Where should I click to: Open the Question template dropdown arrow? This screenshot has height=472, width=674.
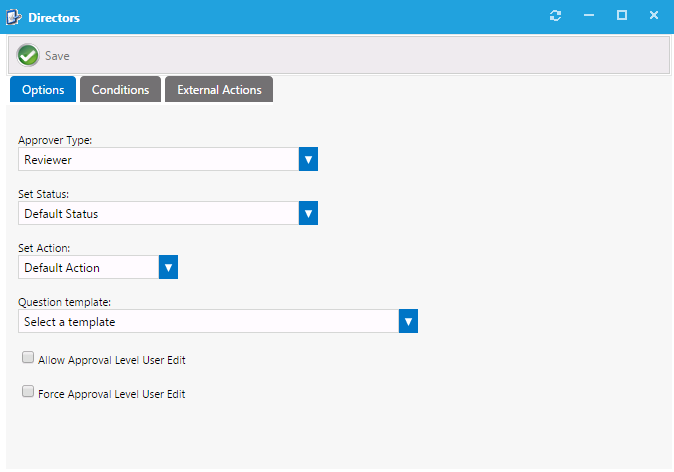pyautogui.click(x=408, y=321)
